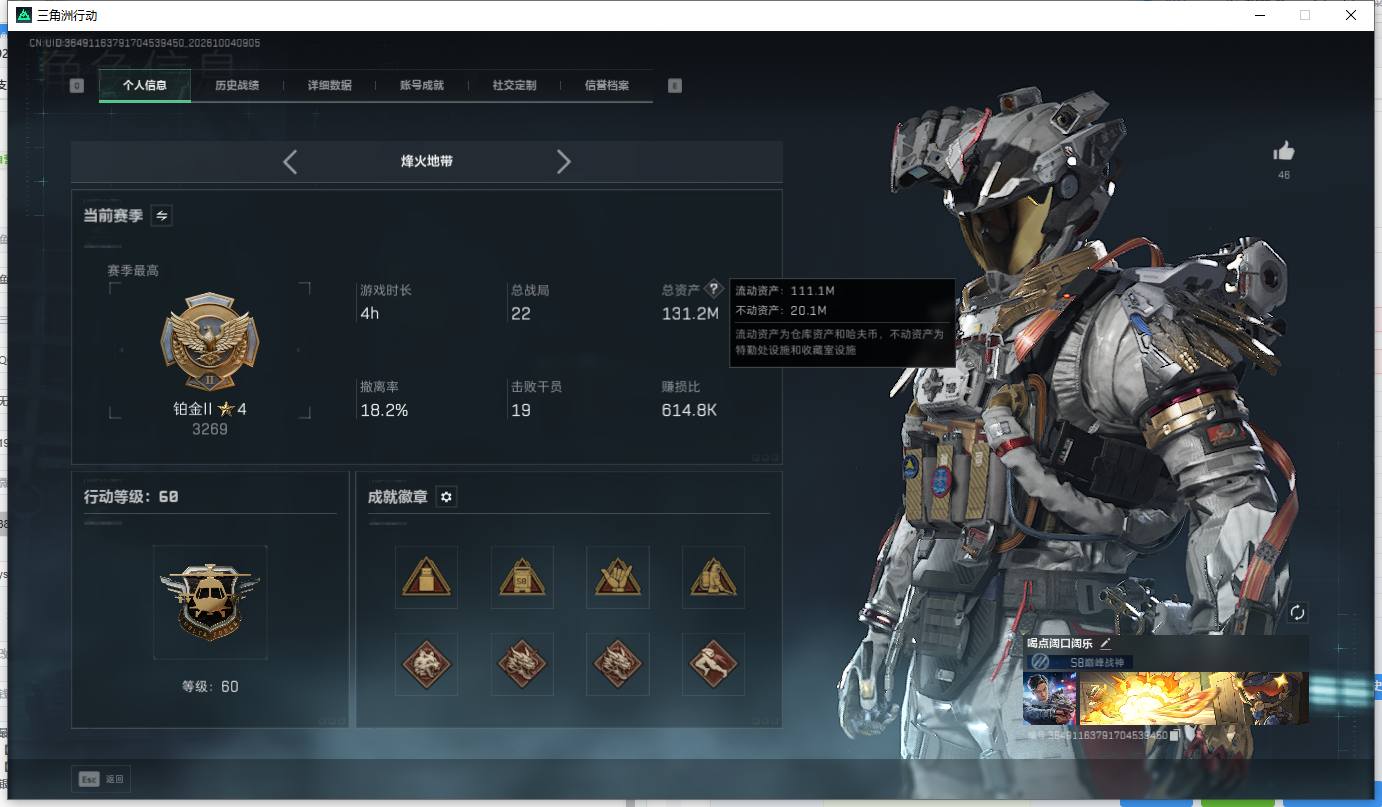Click the 铂金II rank medal emblem
This screenshot has height=807, width=1382.
pyautogui.click(x=209, y=343)
